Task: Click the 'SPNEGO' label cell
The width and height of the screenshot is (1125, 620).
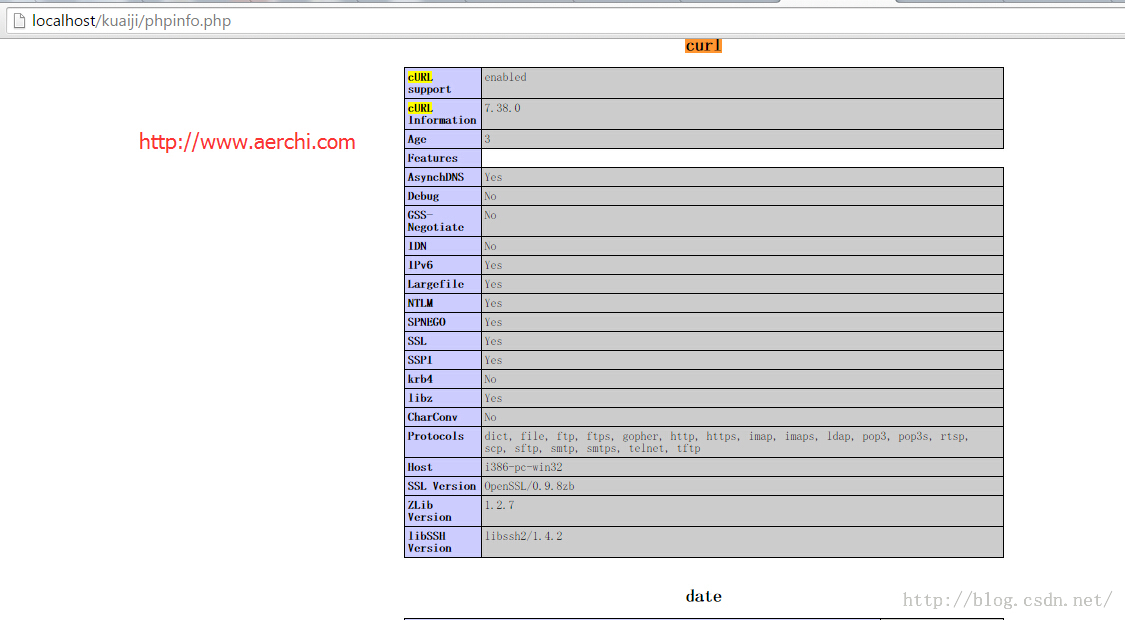Action: [x=443, y=322]
